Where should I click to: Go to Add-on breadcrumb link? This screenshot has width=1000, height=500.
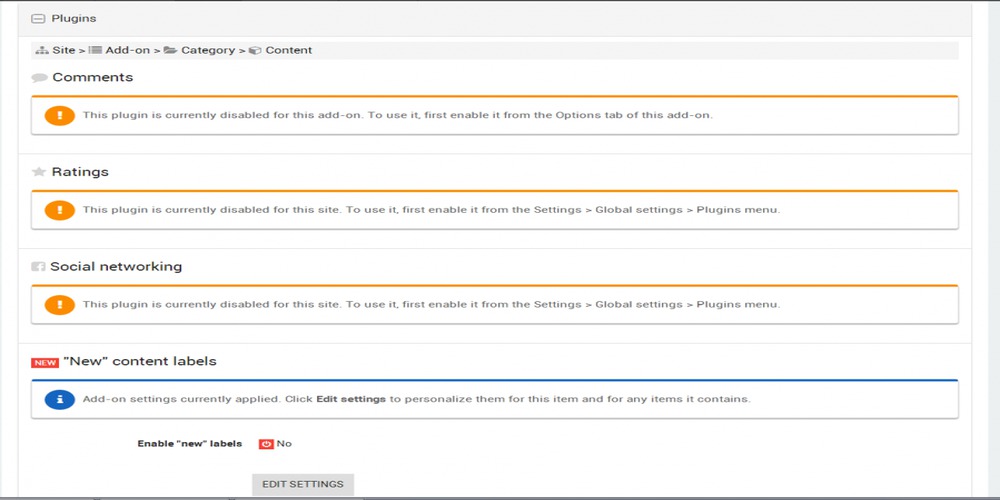pos(127,50)
